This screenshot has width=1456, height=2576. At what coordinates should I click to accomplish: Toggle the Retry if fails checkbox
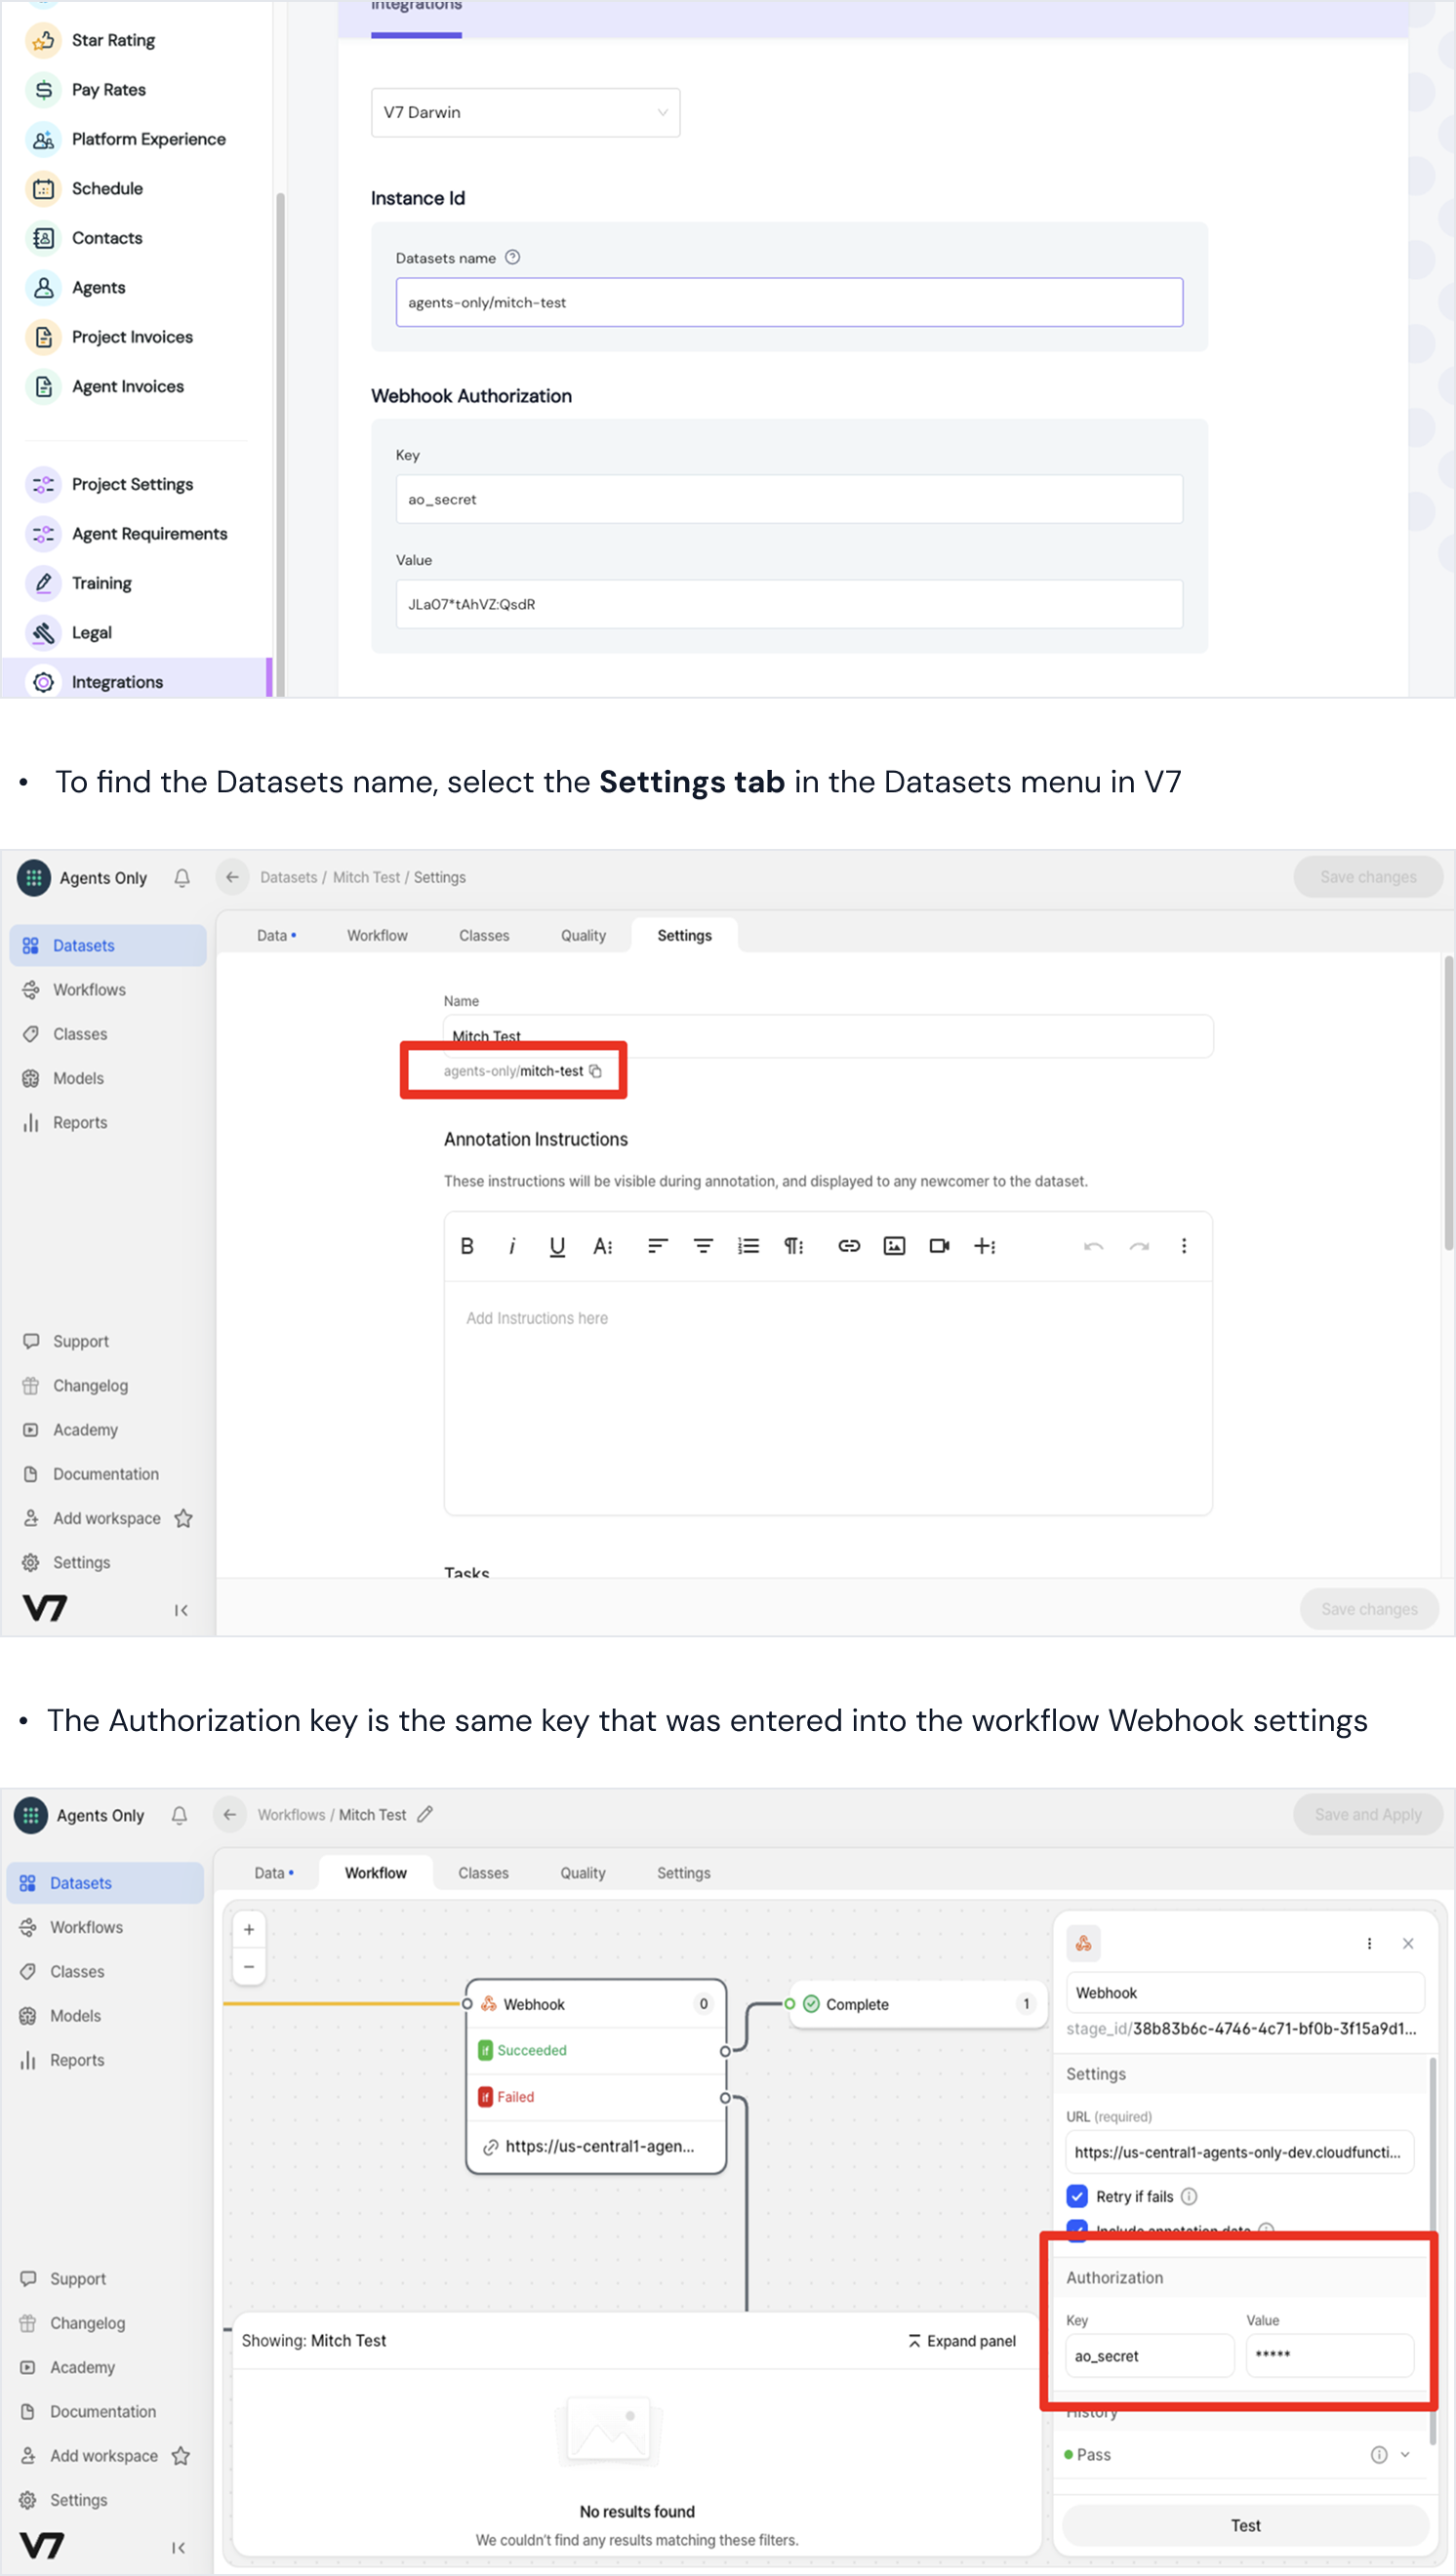pyautogui.click(x=1077, y=2196)
